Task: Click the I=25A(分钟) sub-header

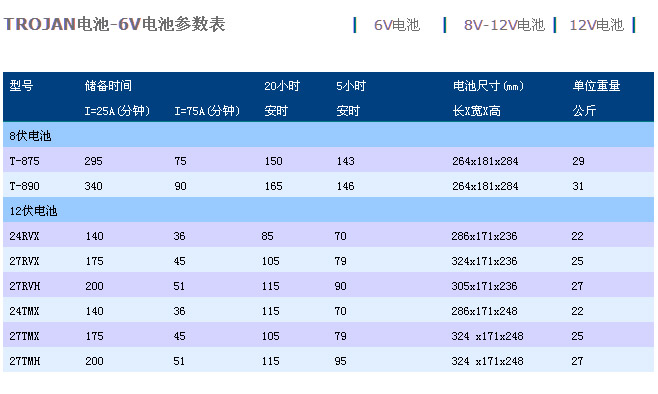Action: pyautogui.click(x=117, y=111)
